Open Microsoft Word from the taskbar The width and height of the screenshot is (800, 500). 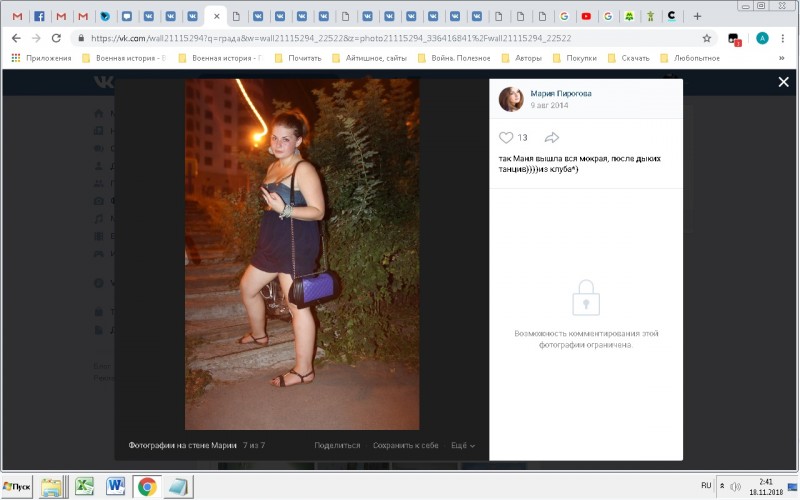115,486
